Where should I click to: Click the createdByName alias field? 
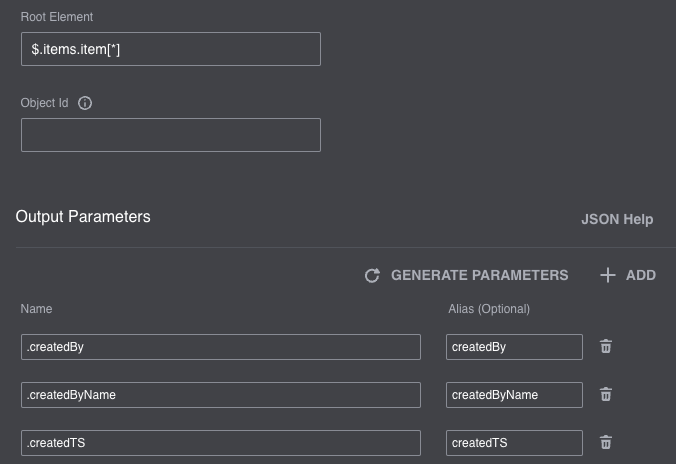(x=514, y=395)
